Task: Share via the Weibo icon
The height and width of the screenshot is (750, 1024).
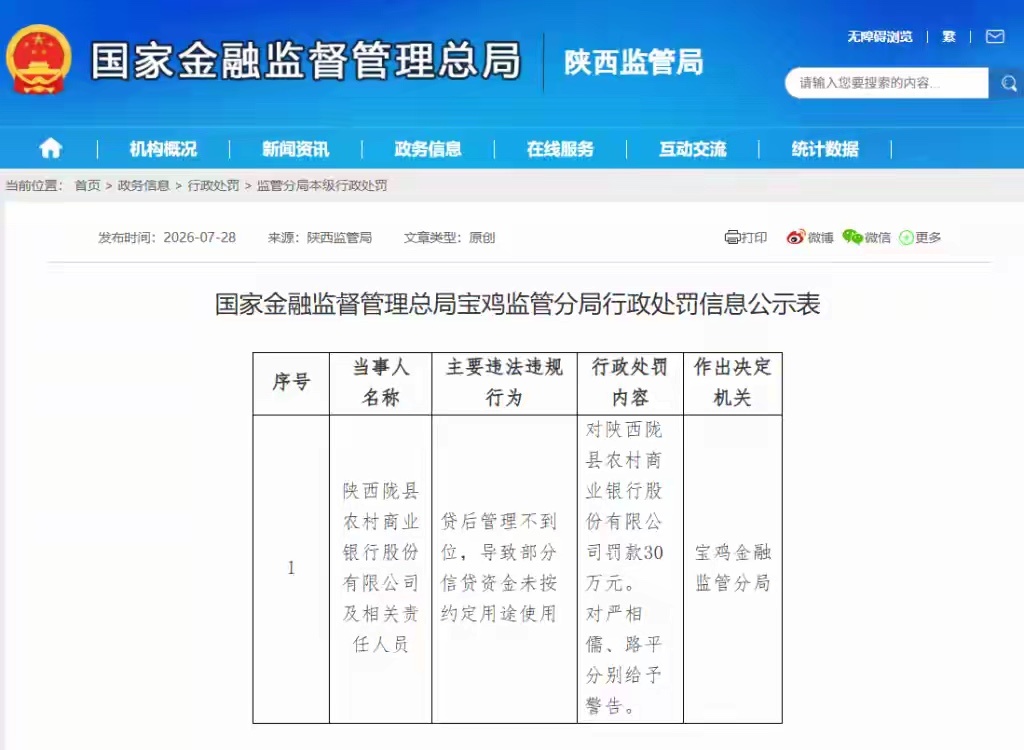Action: [x=795, y=237]
